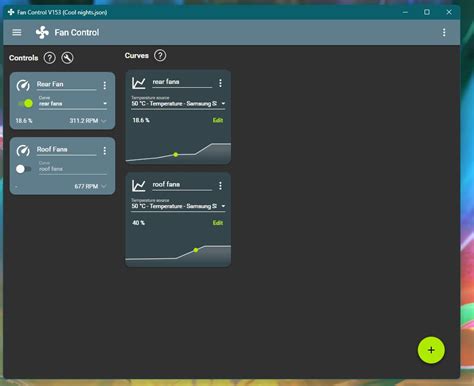Click the Controls section heading
The height and width of the screenshot is (386, 474).
click(x=24, y=58)
